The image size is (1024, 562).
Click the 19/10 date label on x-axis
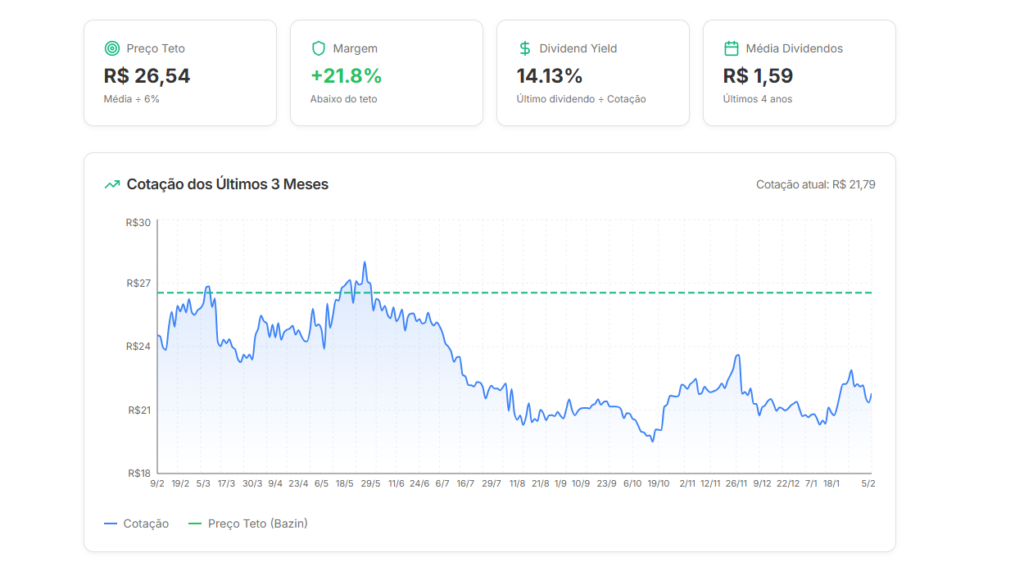click(658, 483)
